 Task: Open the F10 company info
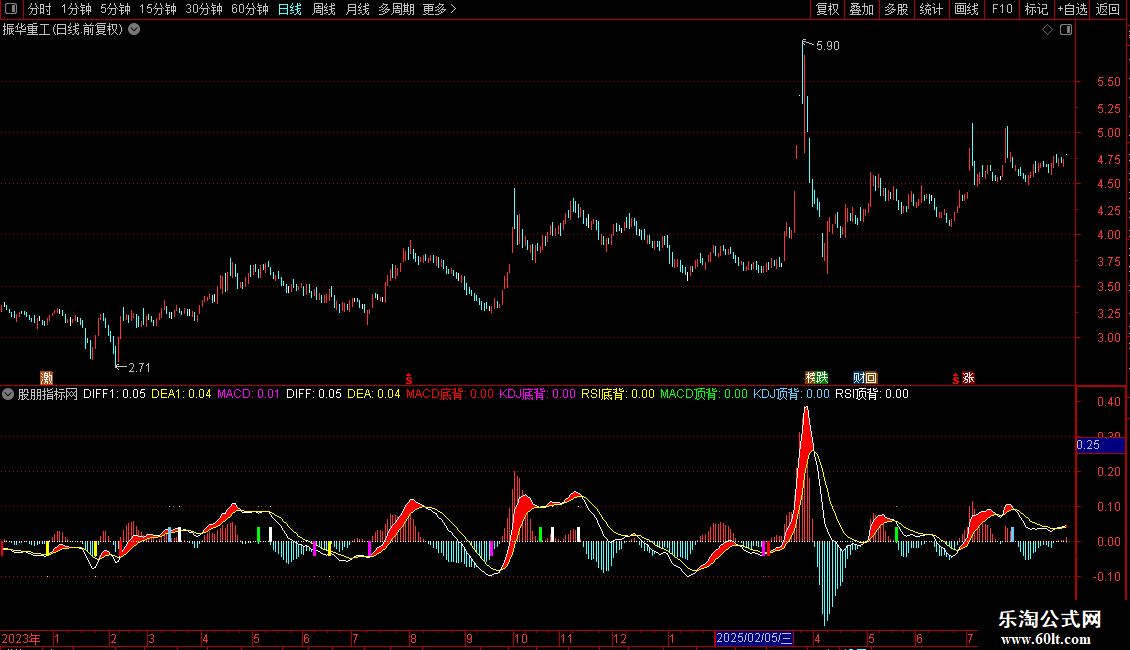1002,9
